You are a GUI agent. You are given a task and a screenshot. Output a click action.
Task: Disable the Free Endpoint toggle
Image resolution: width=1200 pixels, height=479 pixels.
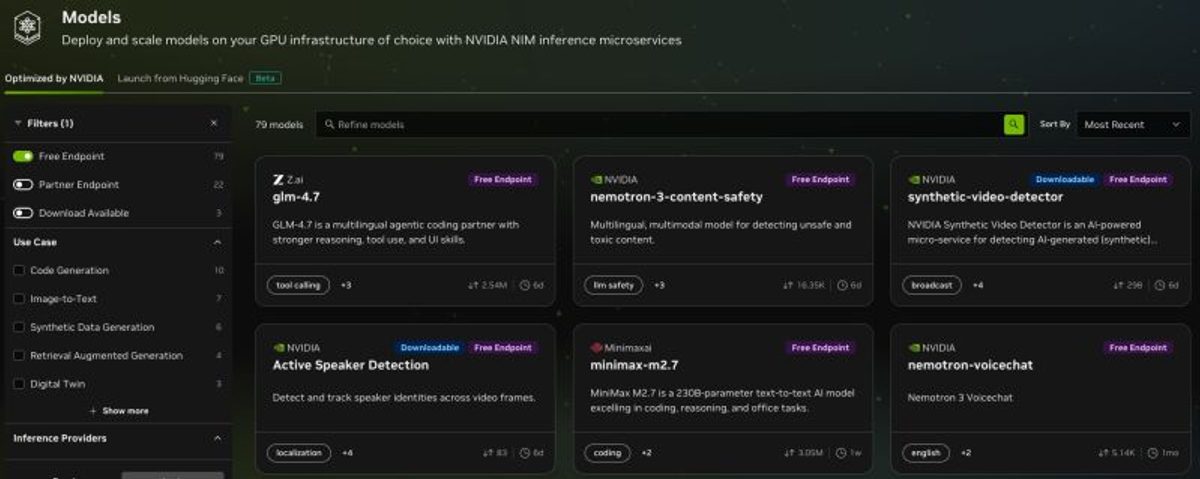tap(23, 157)
